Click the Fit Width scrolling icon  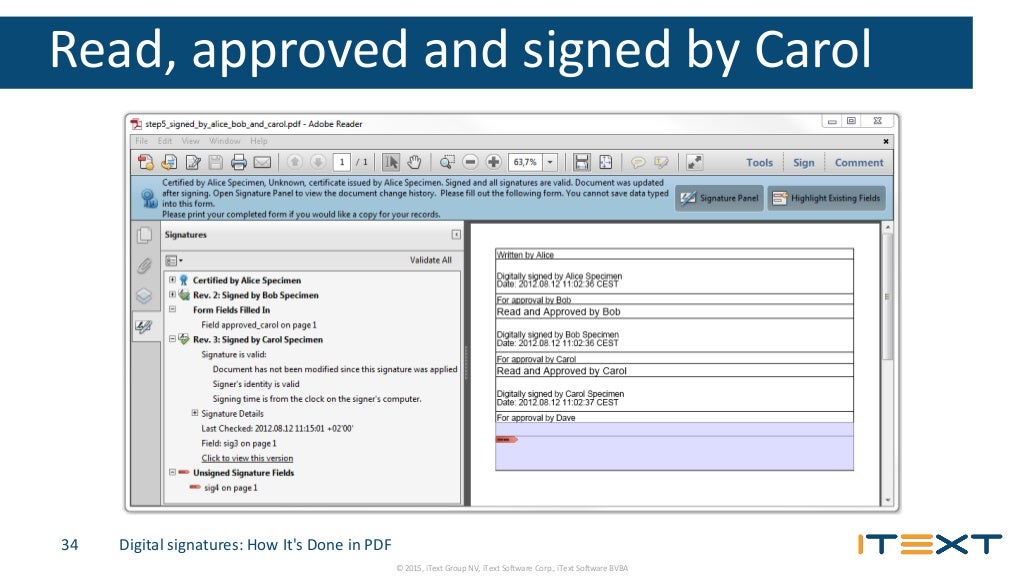(581, 162)
